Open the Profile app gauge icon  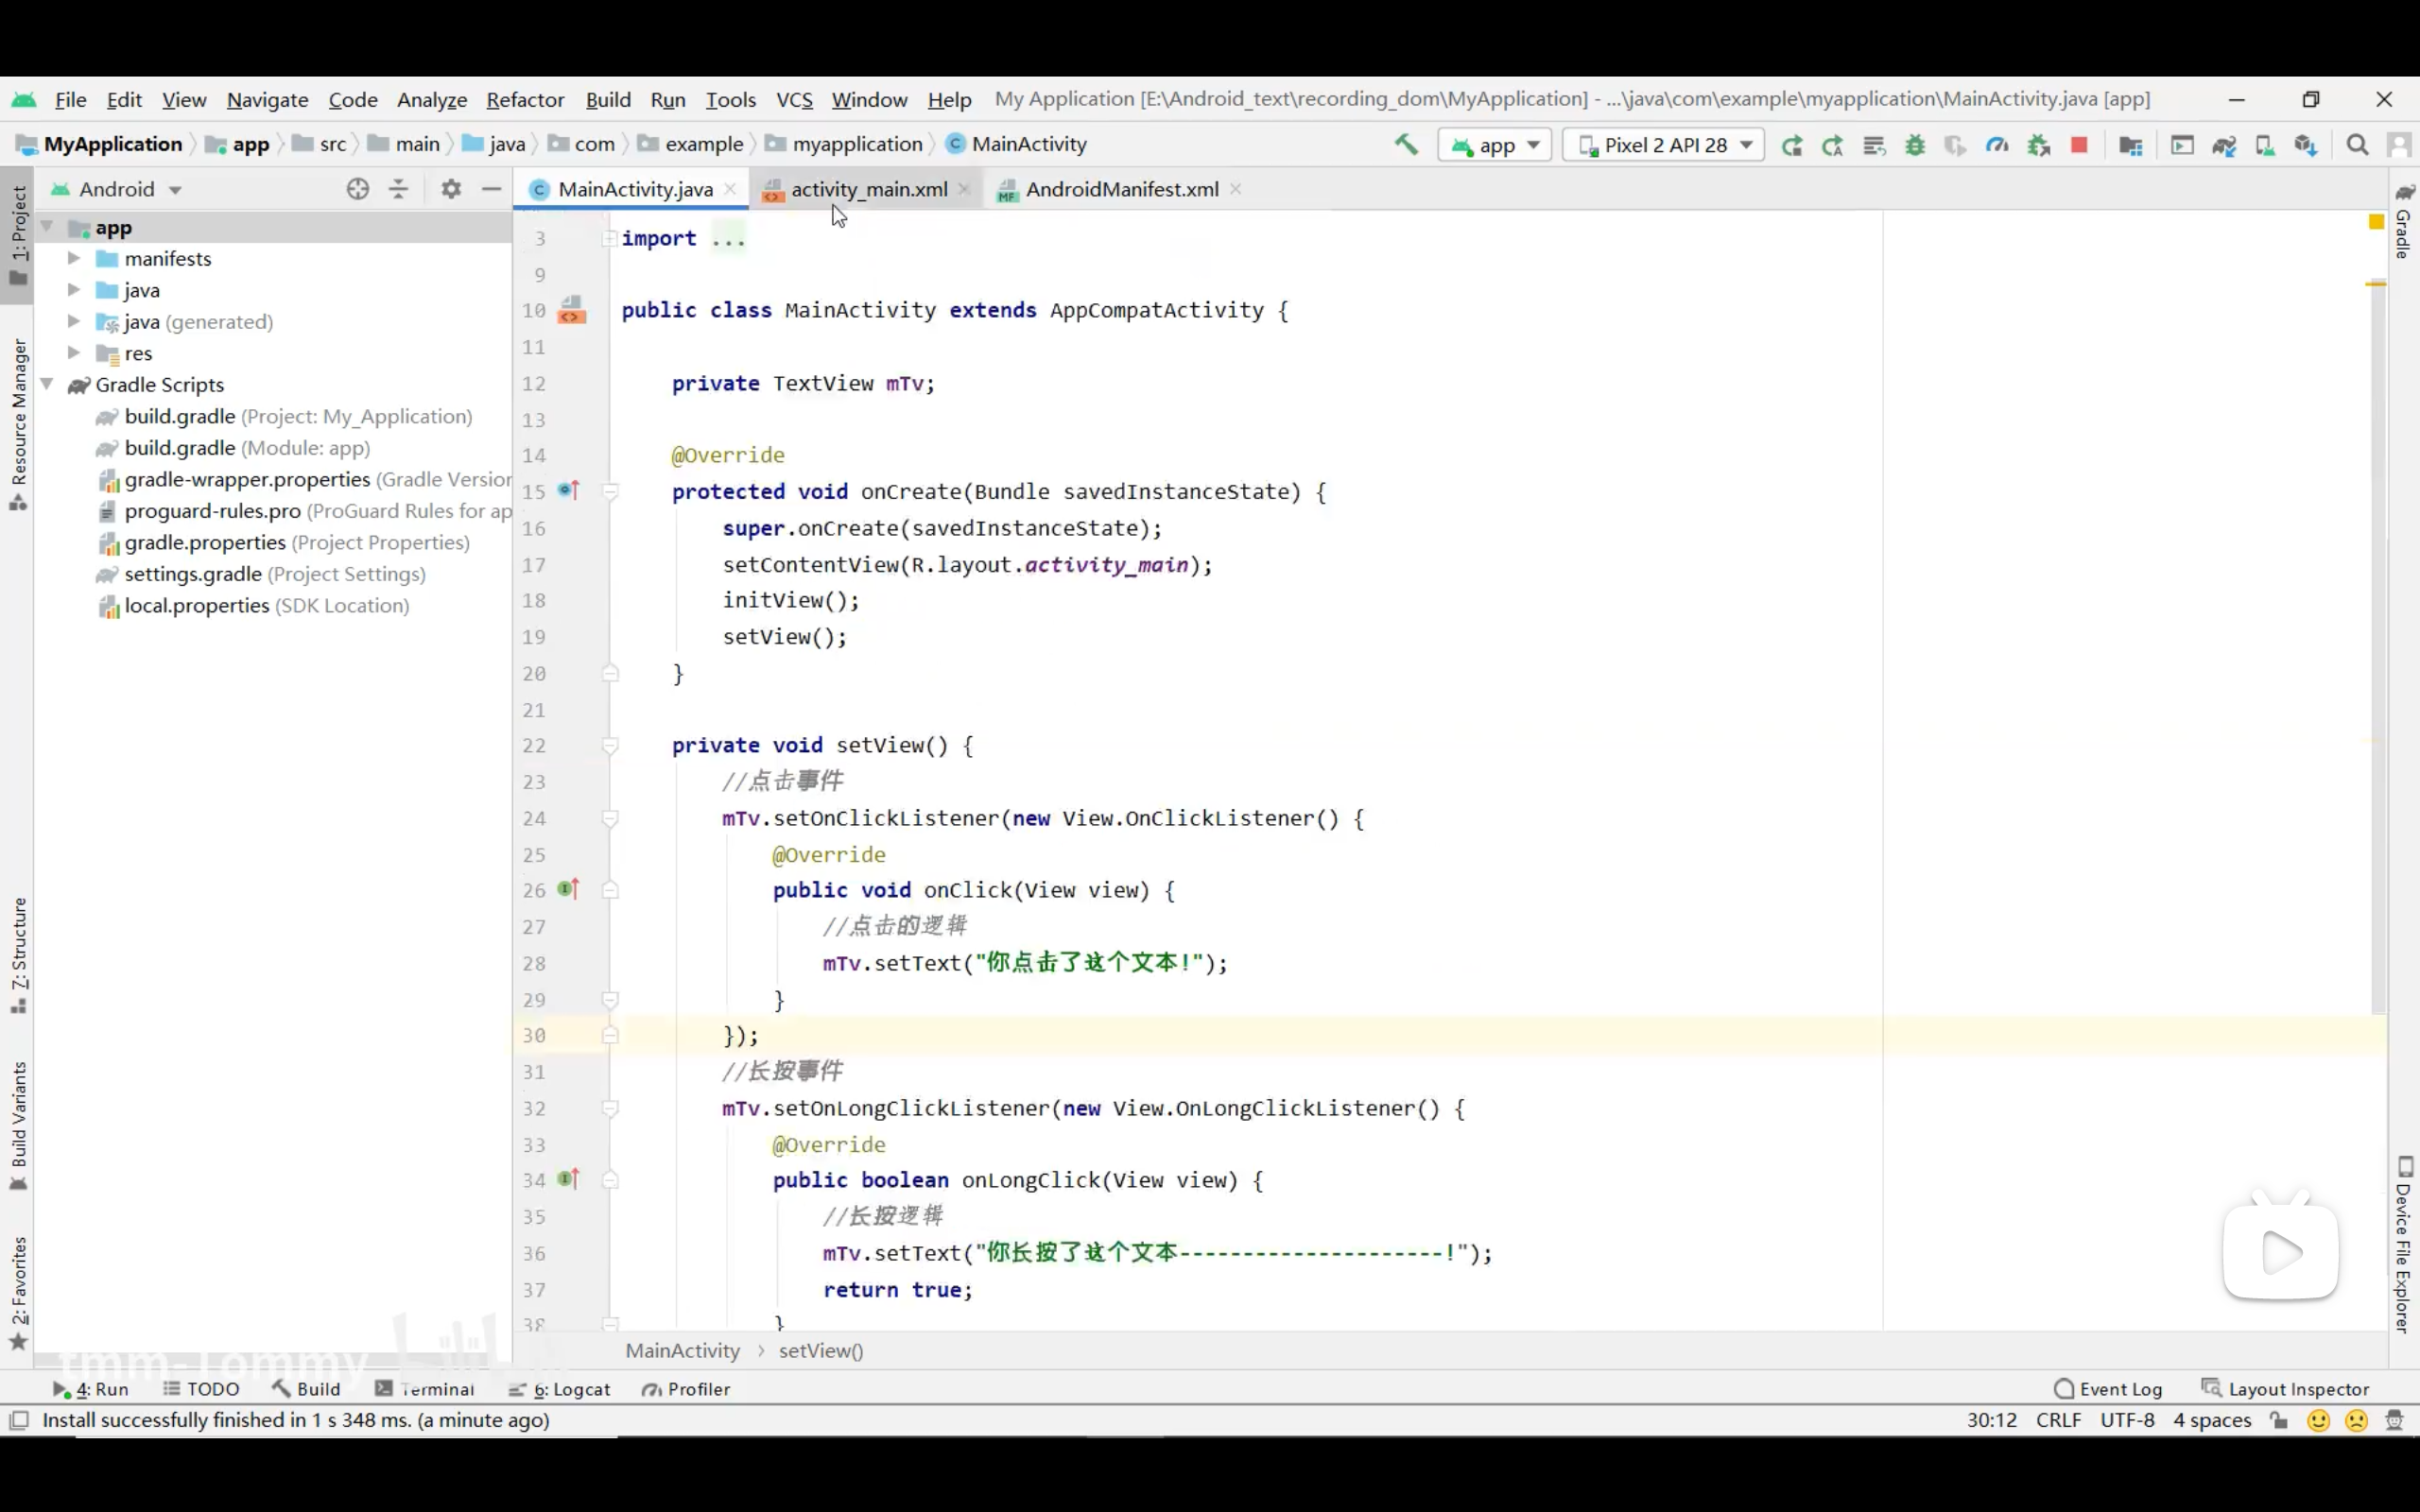(x=1996, y=145)
